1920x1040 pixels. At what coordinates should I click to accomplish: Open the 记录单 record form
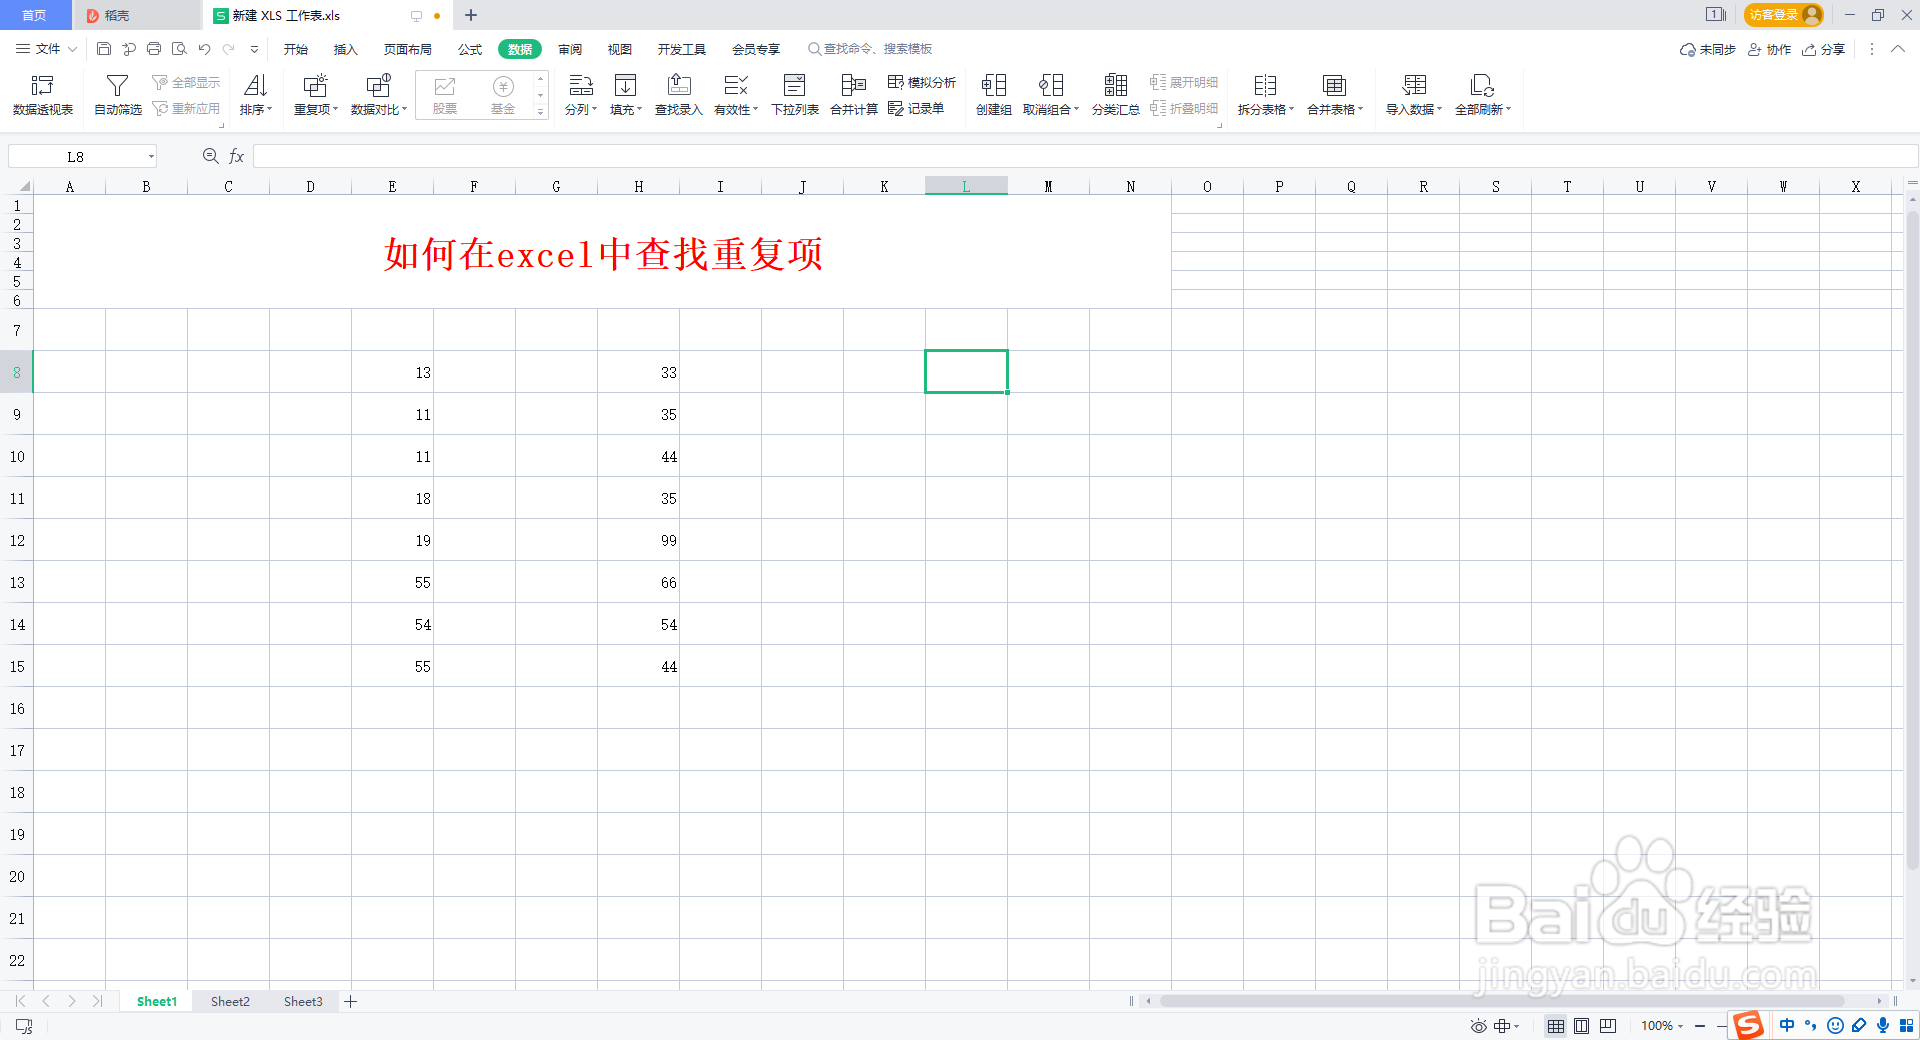pyautogui.click(x=916, y=108)
